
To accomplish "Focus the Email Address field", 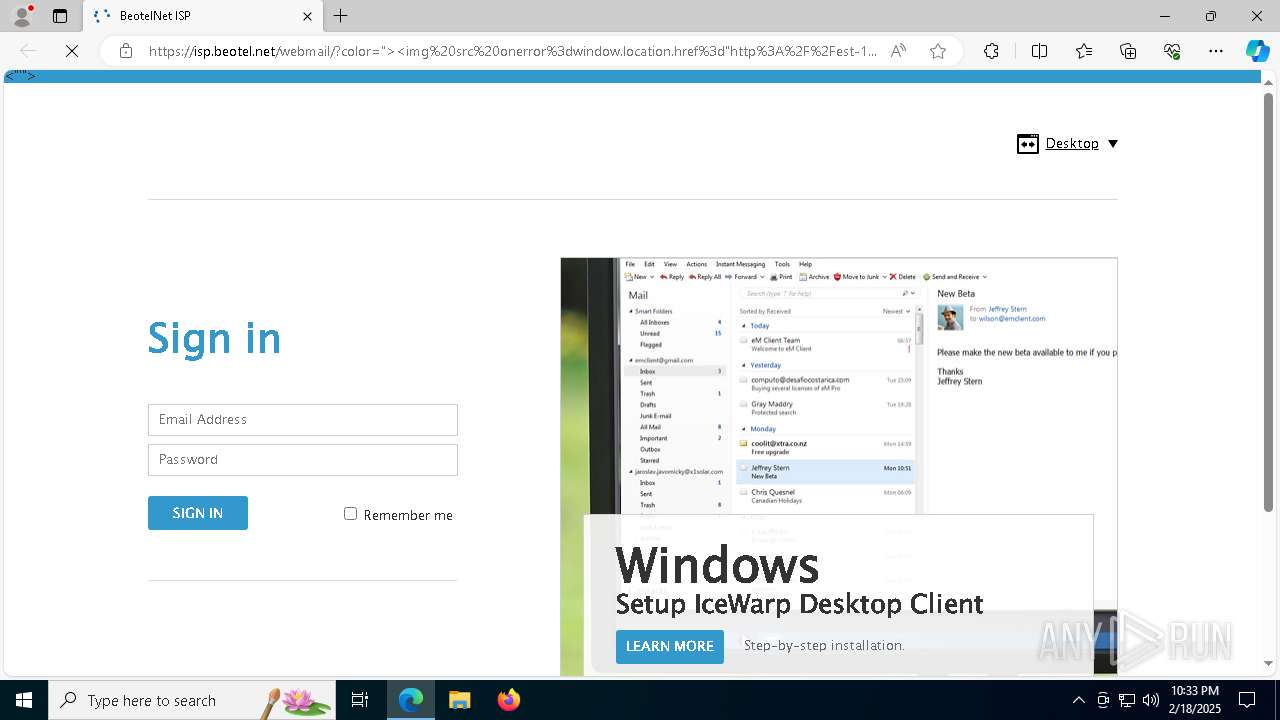I will click(x=303, y=420).
